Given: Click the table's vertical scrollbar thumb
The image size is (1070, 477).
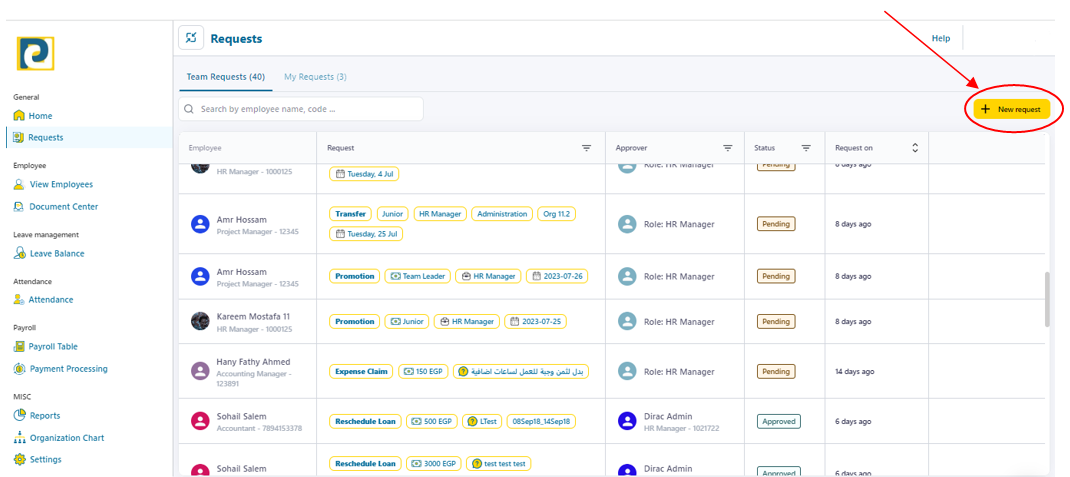Looking at the screenshot, I should click(1047, 298).
